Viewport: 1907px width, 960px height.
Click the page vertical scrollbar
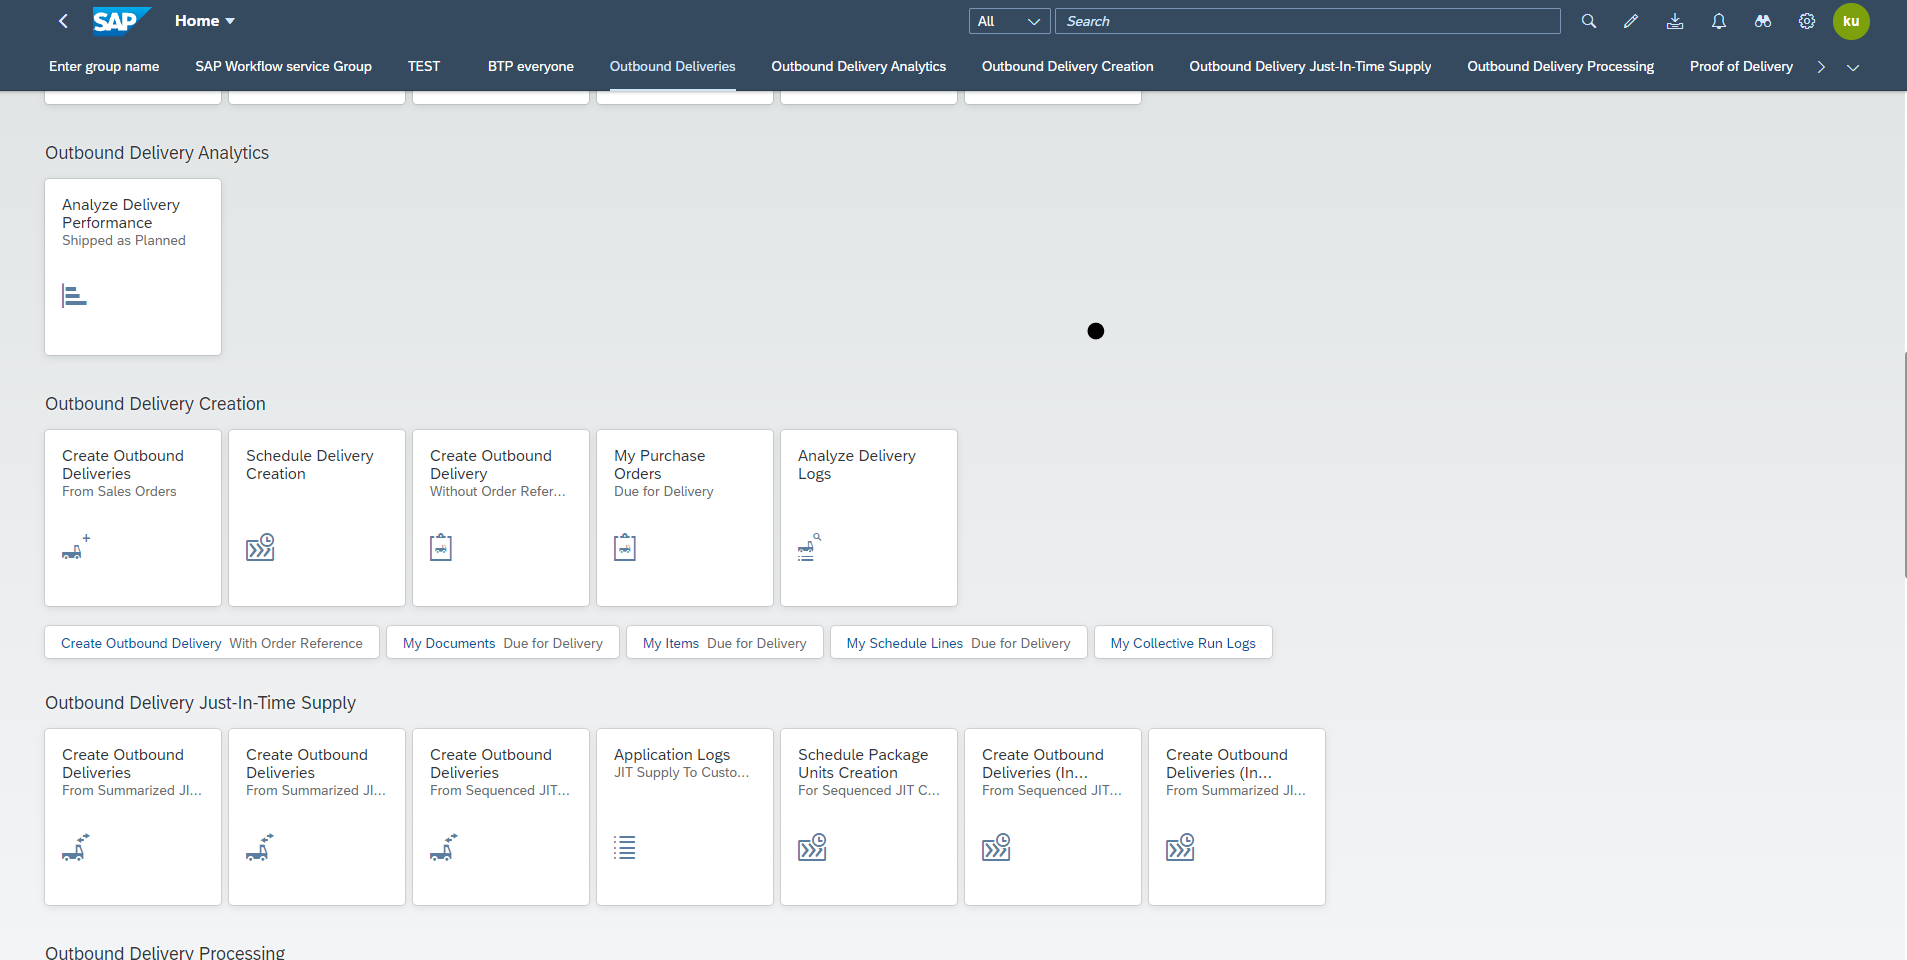[1903, 464]
